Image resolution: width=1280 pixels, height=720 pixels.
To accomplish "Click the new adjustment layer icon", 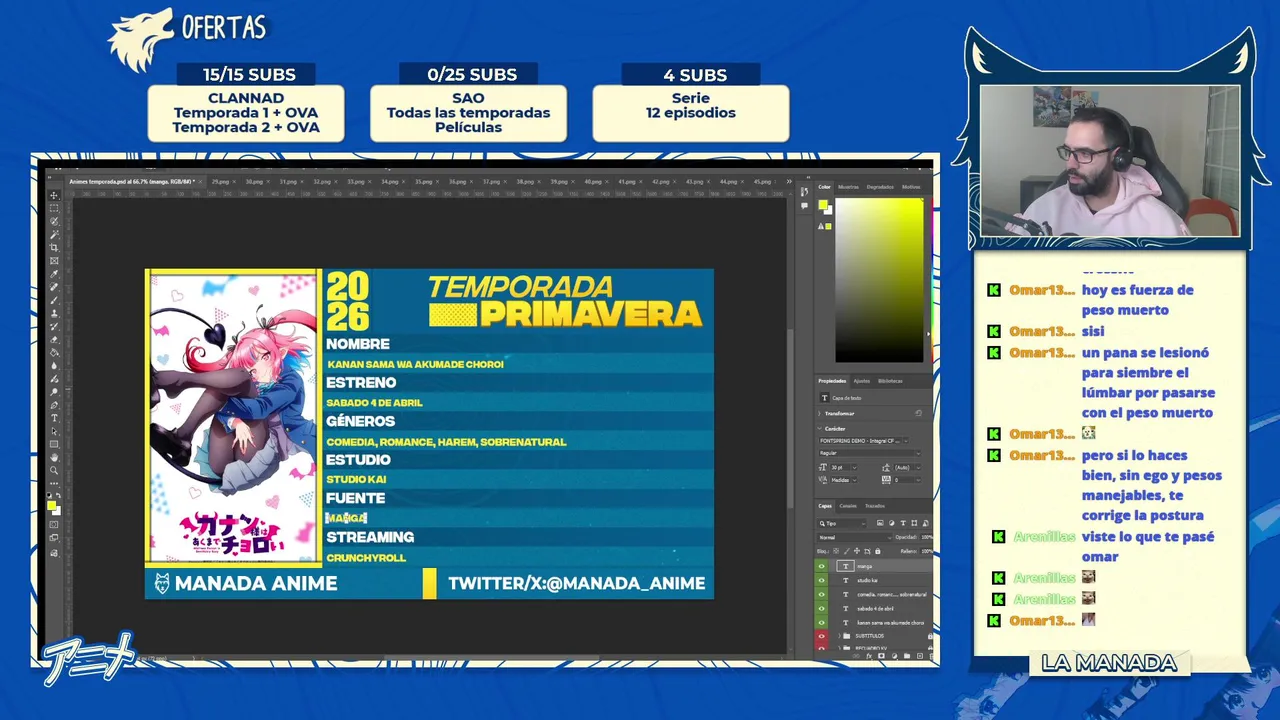I will click(894, 655).
